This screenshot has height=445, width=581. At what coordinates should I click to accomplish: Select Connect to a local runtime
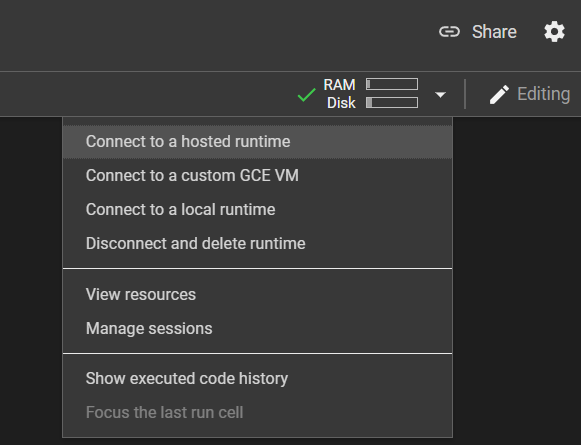pyautogui.click(x=258, y=210)
